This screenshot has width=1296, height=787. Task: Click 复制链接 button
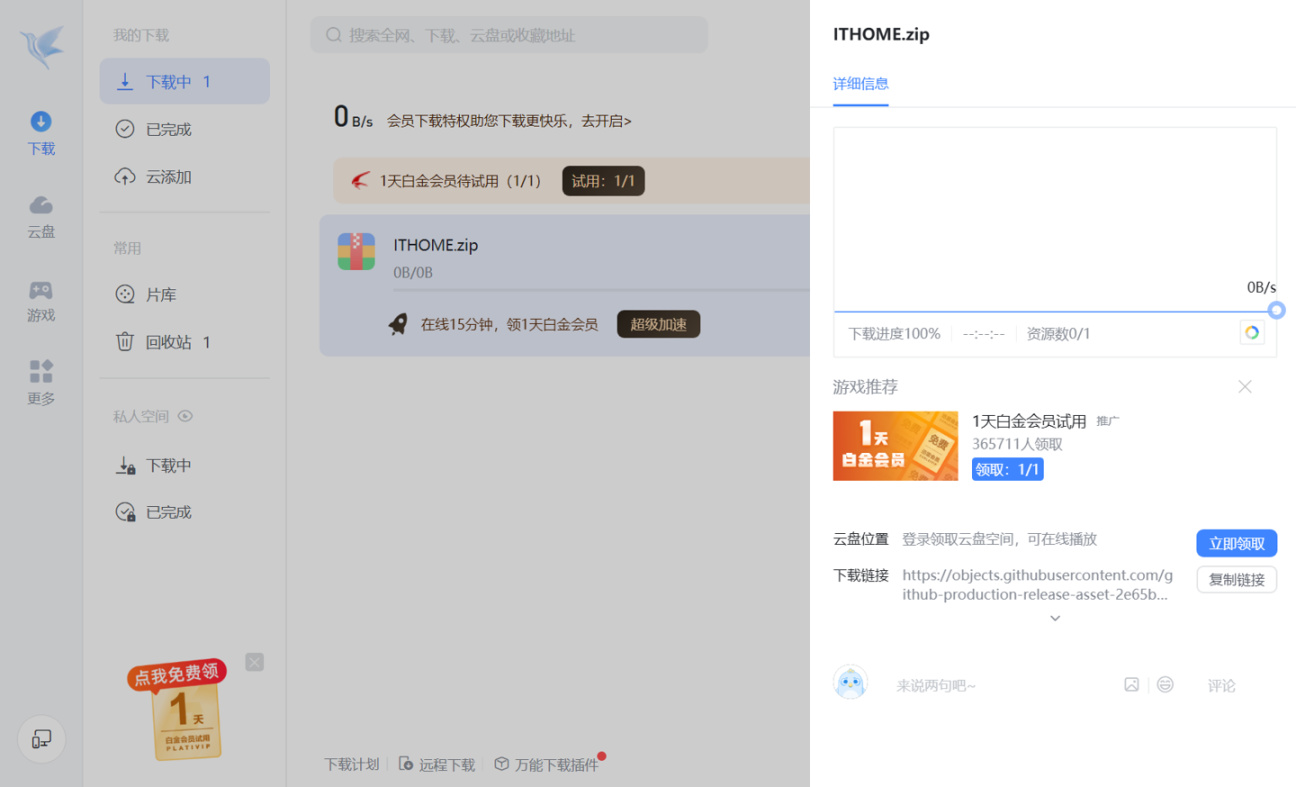coord(1236,579)
